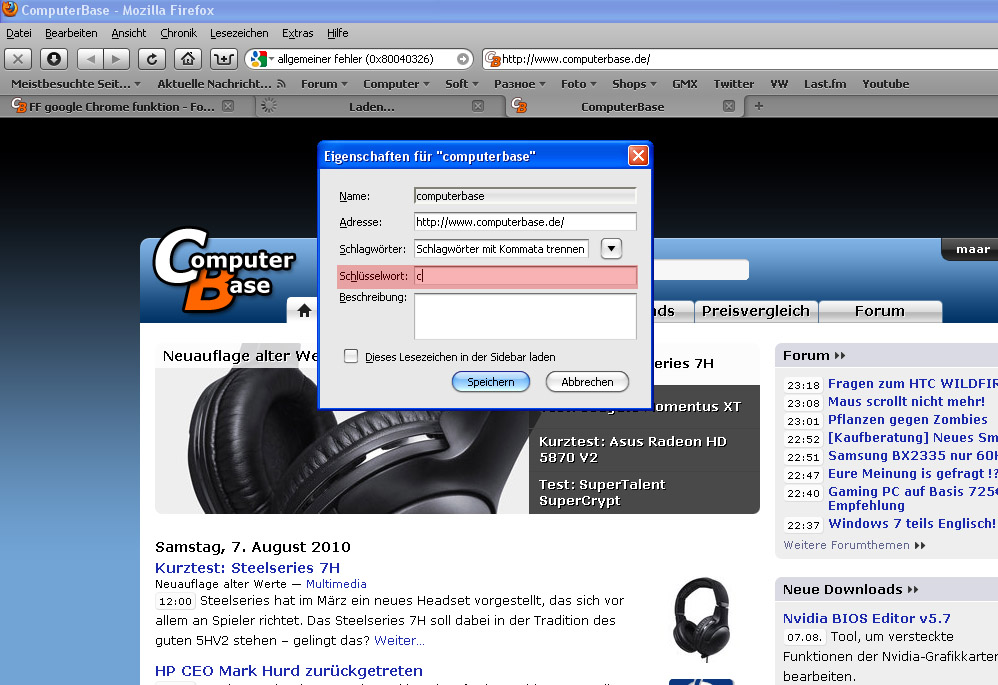Open Meistbesuchte Seiten bookmark dropdown
This screenshot has height=685, width=998.
pos(76,84)
